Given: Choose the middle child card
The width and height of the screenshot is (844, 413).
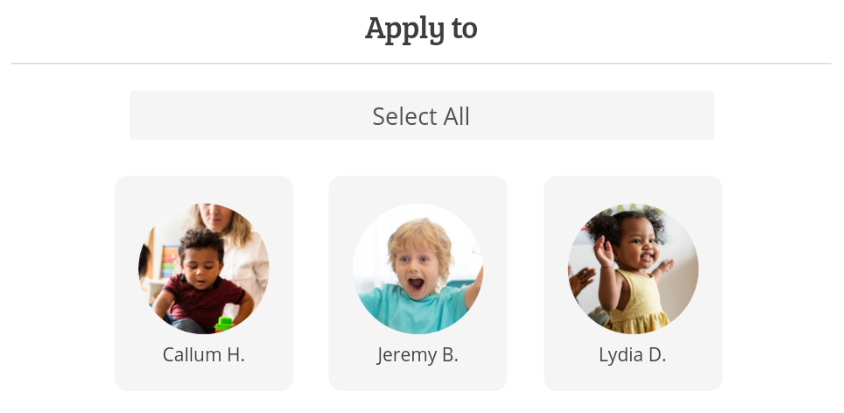Looking at the screenshot, I should (x=417, y=284).
